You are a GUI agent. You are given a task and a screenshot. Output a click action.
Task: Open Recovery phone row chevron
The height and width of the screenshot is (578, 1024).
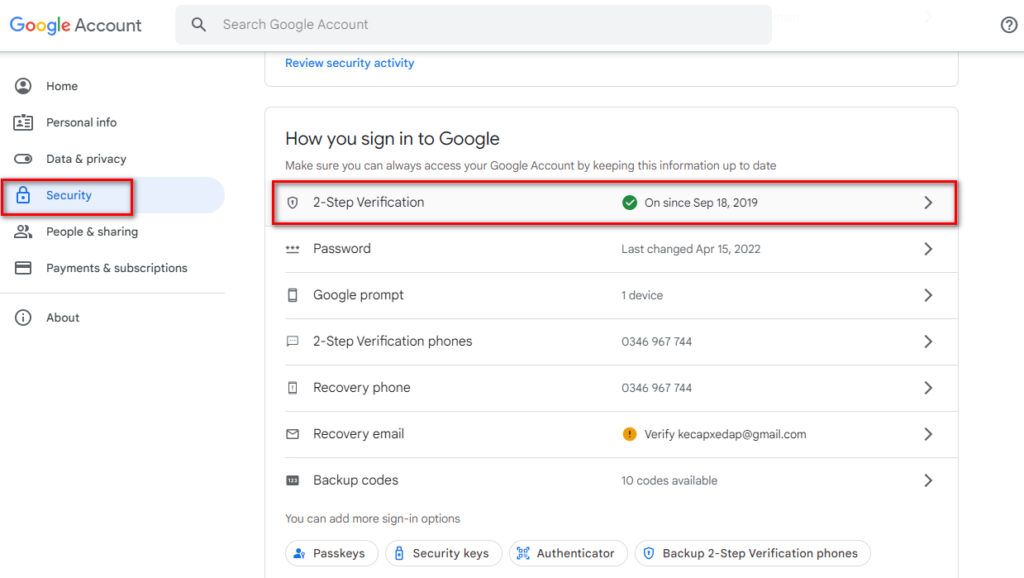coord(928,388)
